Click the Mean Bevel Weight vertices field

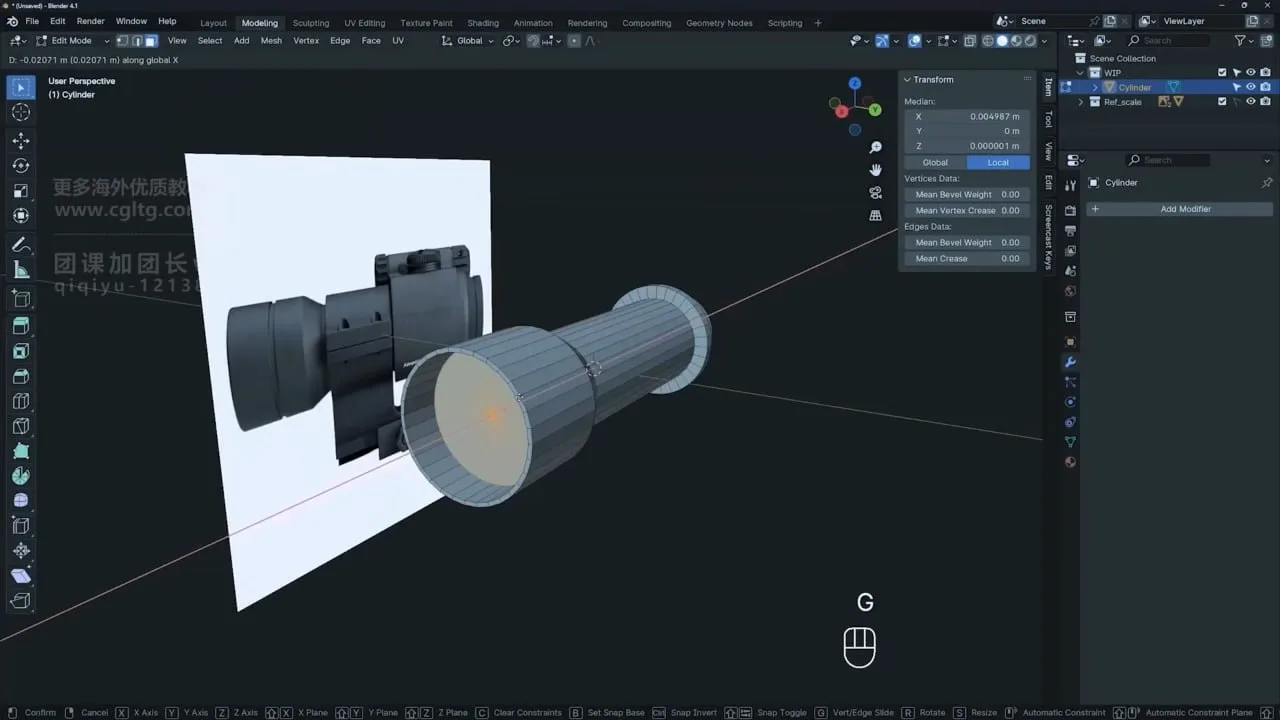[x=967, y=194]
